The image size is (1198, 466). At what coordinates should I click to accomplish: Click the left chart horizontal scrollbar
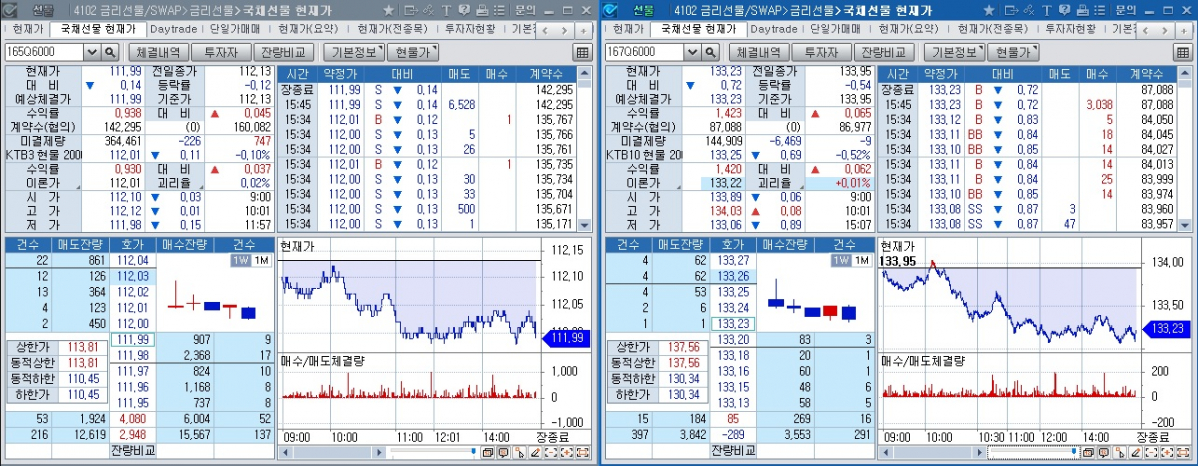click(333, 452)
